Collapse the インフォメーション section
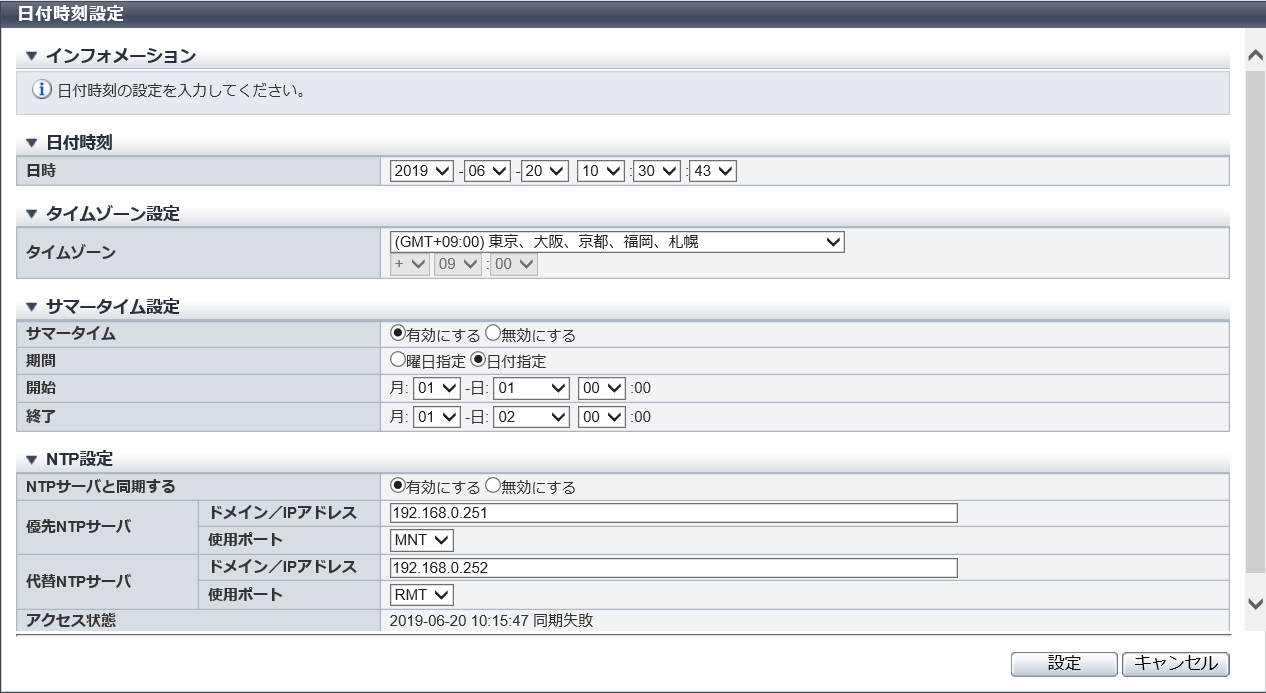 point(31,56)
